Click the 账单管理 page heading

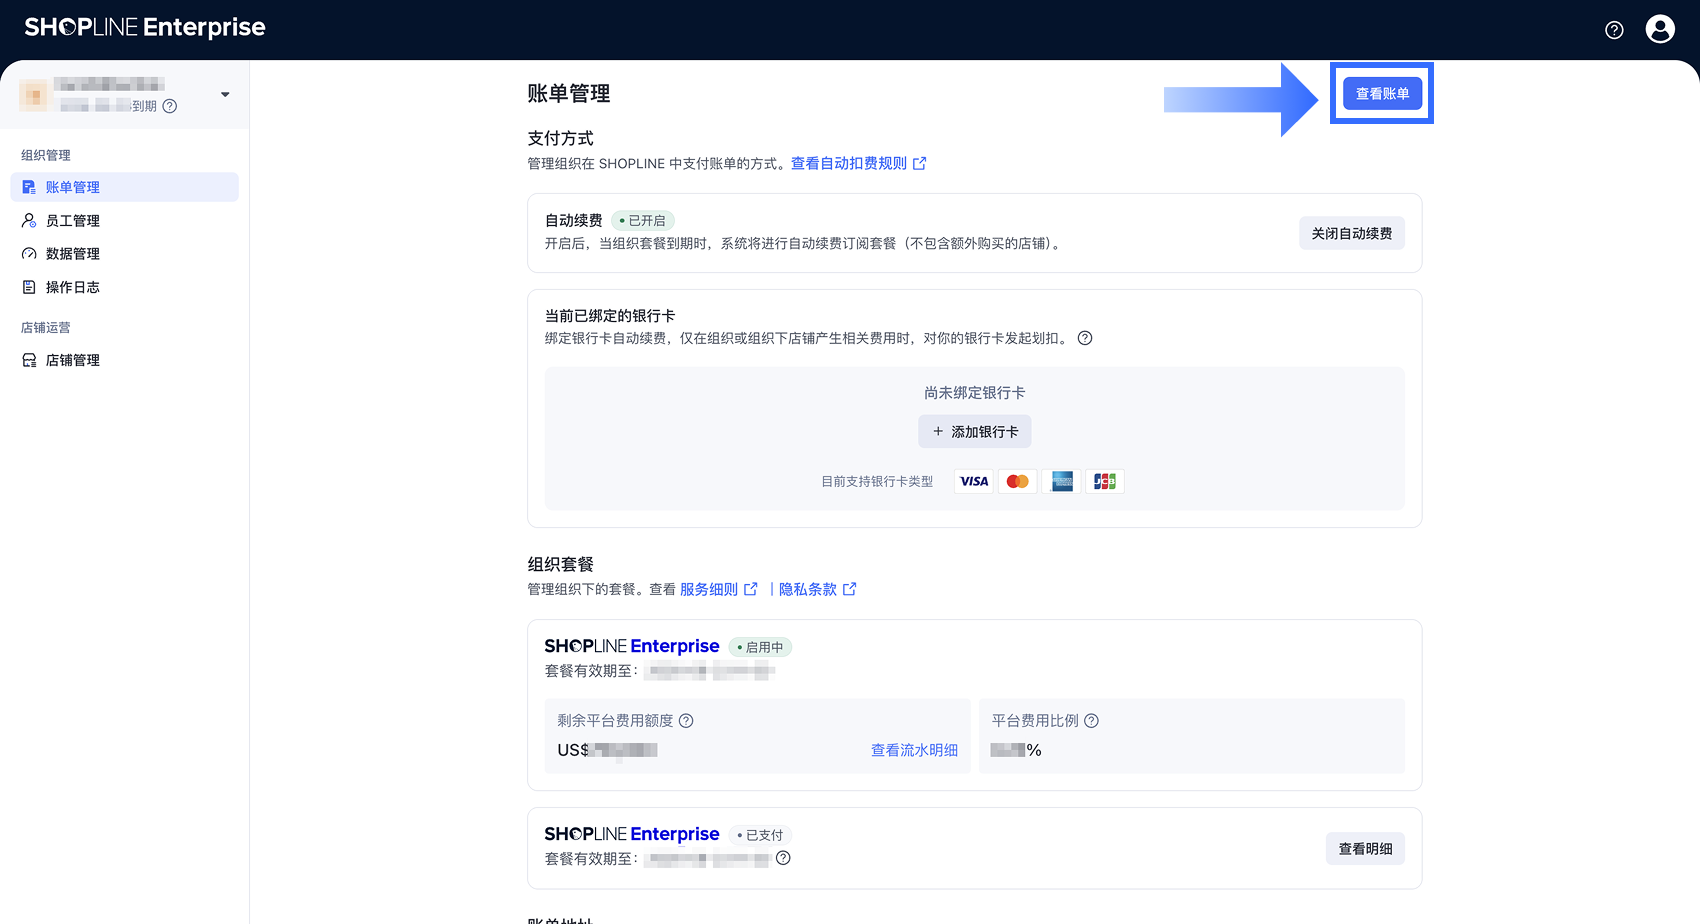click(569, 93)
